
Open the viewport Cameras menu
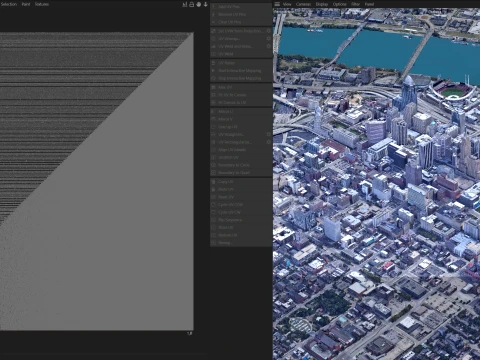coord(303,4)
